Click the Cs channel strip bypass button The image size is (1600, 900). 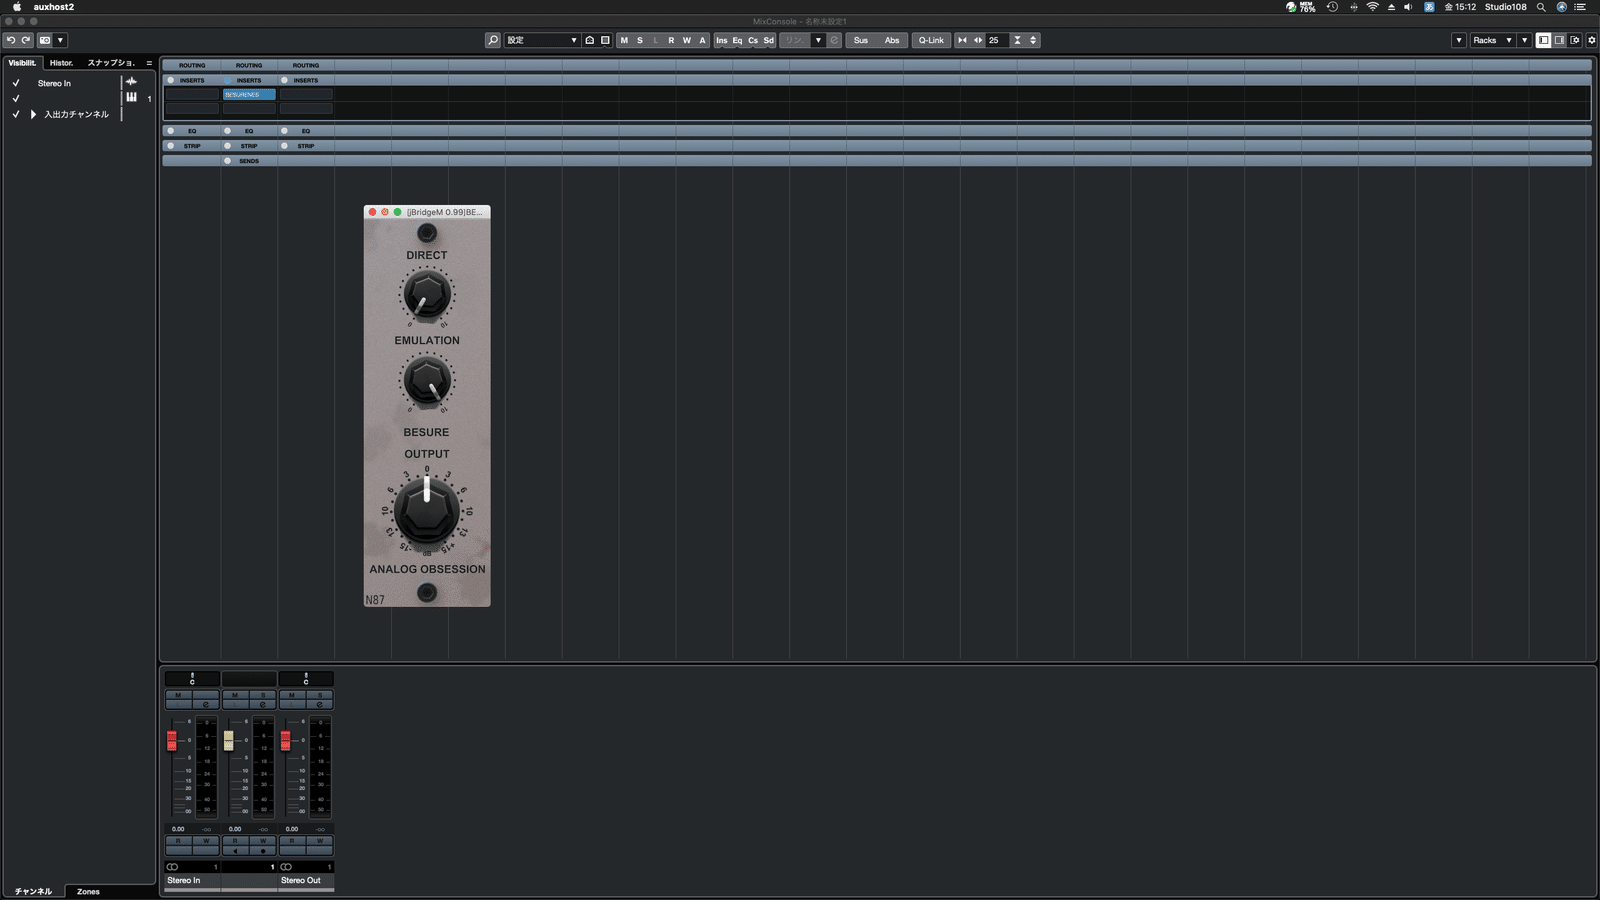click(x=753, y=40)
